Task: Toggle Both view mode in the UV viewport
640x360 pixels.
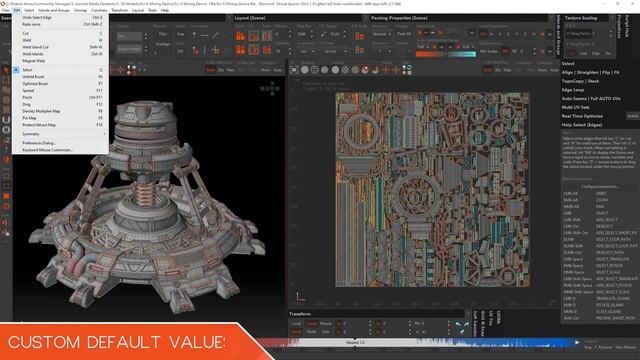Action: [488, 70]
